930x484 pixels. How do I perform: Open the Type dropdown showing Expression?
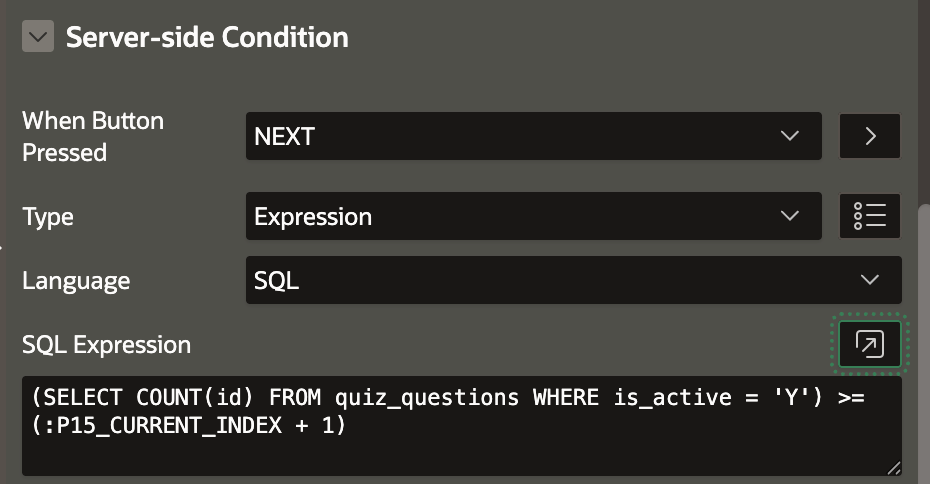(533, 216)
